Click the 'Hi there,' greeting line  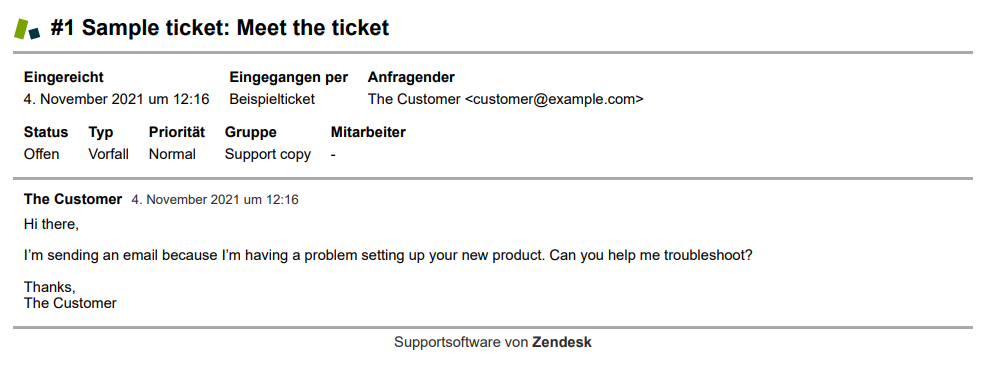pyautogui.click(x=51, y=224)
